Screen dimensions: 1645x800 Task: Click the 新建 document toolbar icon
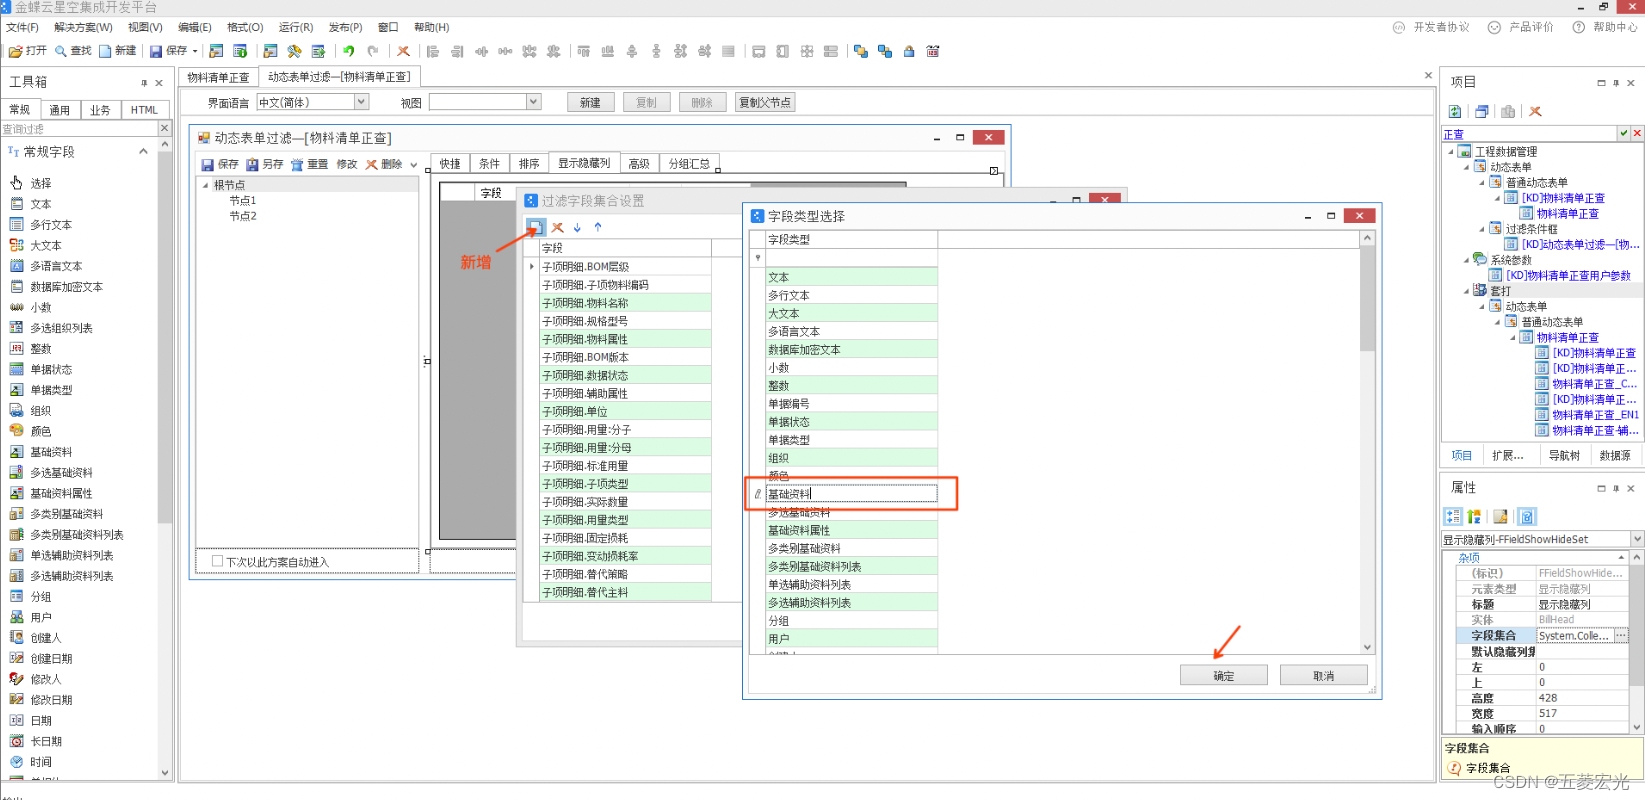tap(117, 51)
